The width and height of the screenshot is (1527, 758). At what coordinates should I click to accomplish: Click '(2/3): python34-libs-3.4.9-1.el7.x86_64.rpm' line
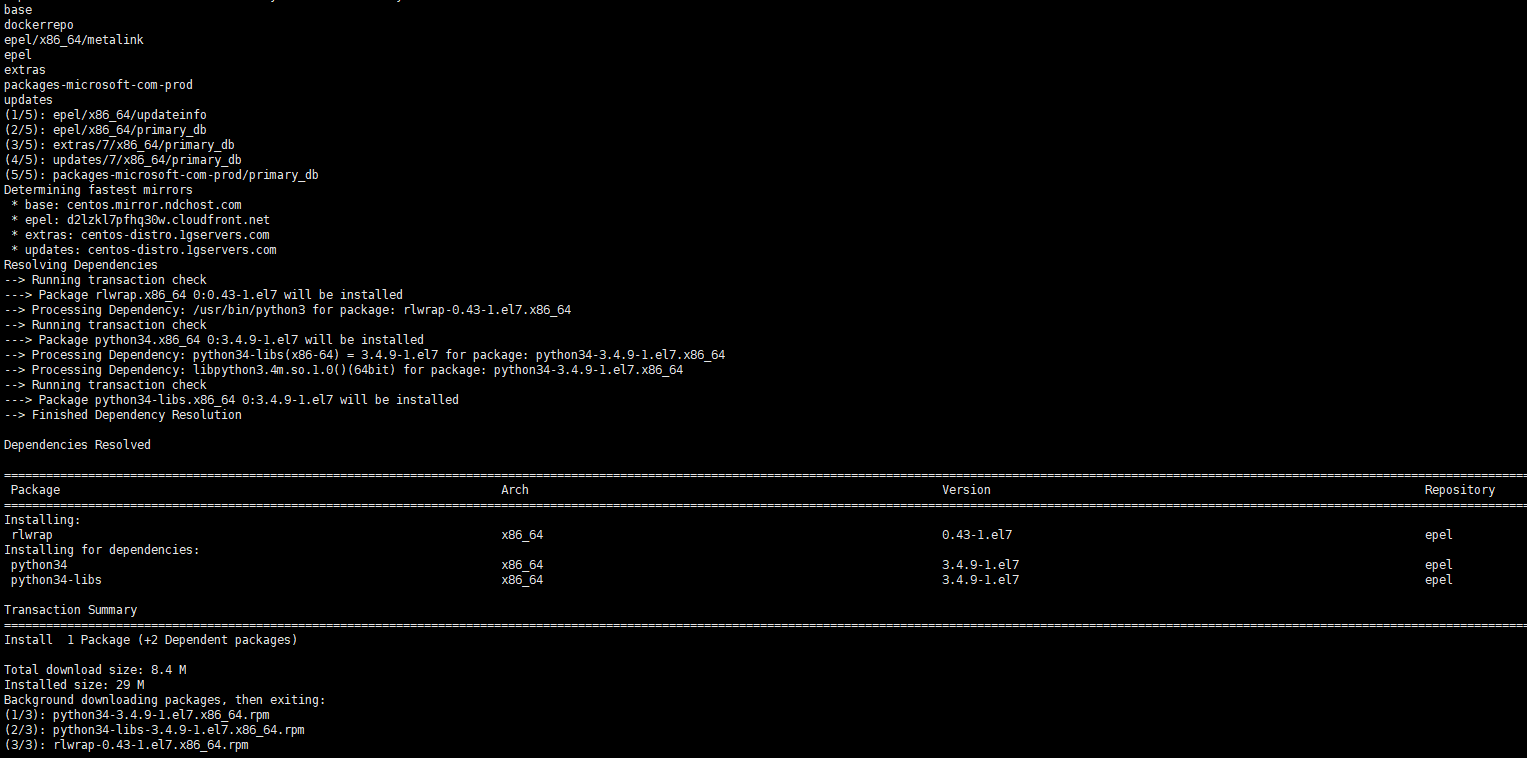click(154, 730)
